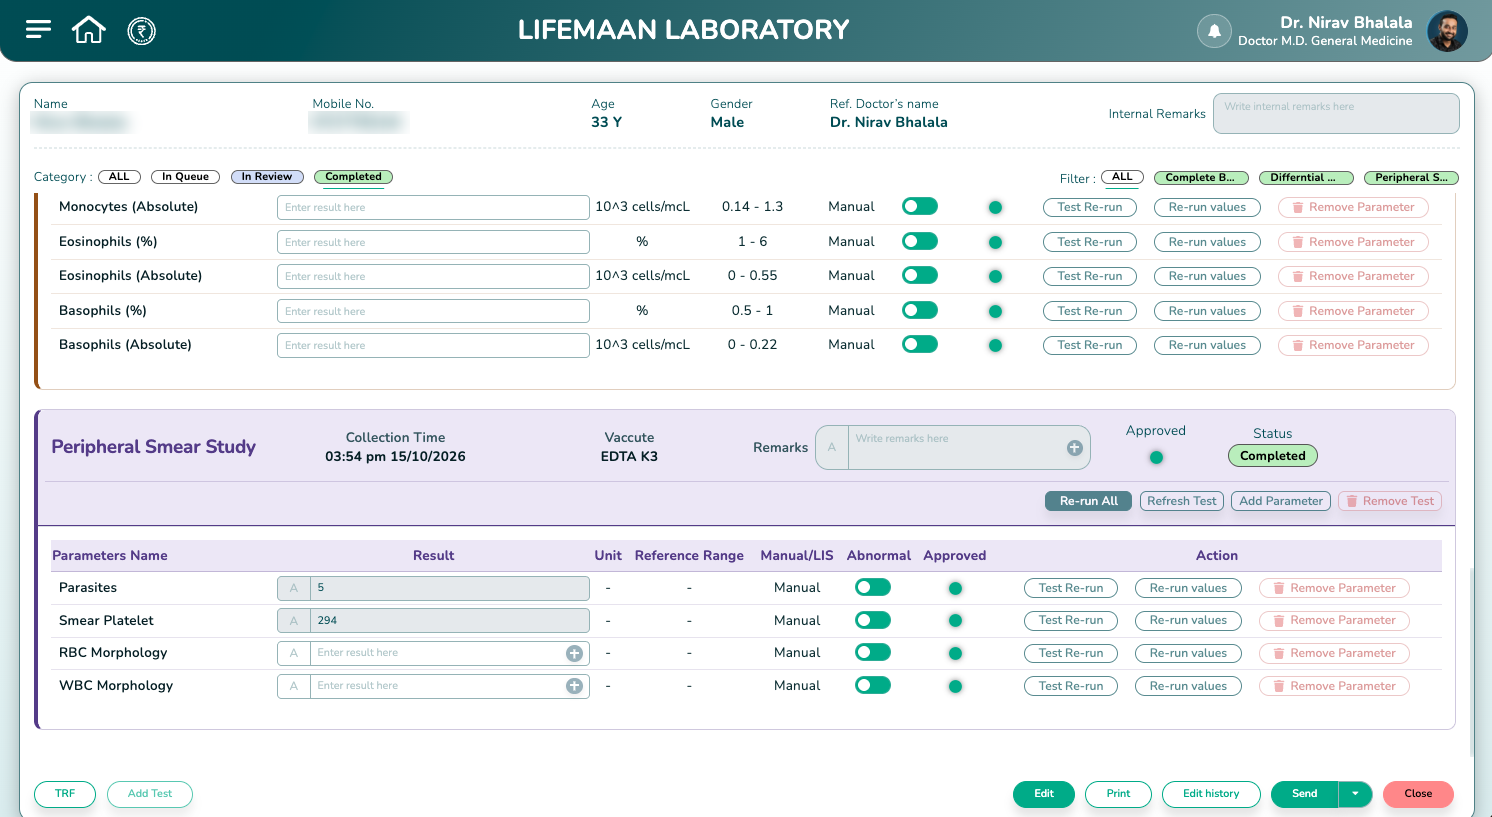The height and width of the screenshot is (817, 1492).
Task: Open the Send button dropdown arrow
Action: (x=1355, y=794)
